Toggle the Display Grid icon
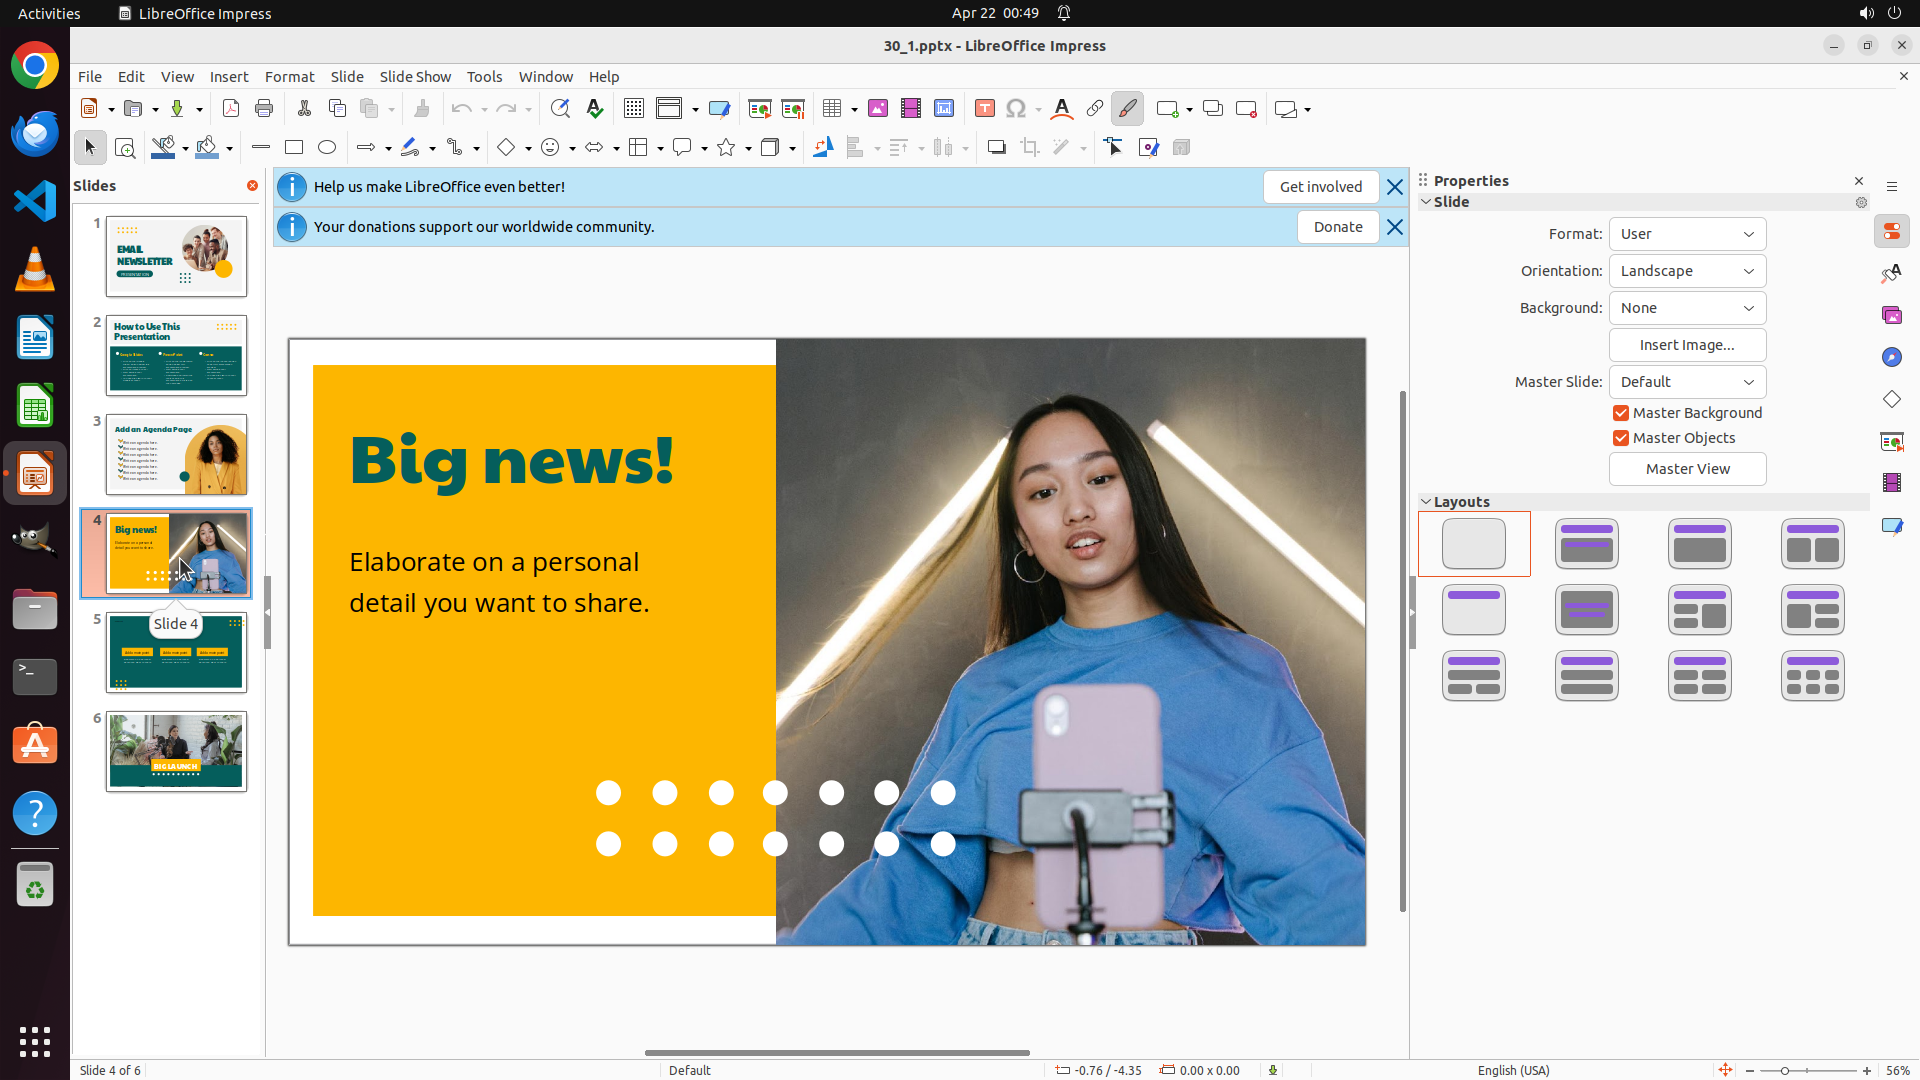Image resolution: width=1920 pixels, height=1080 pixels. click(x=634, y=109)
